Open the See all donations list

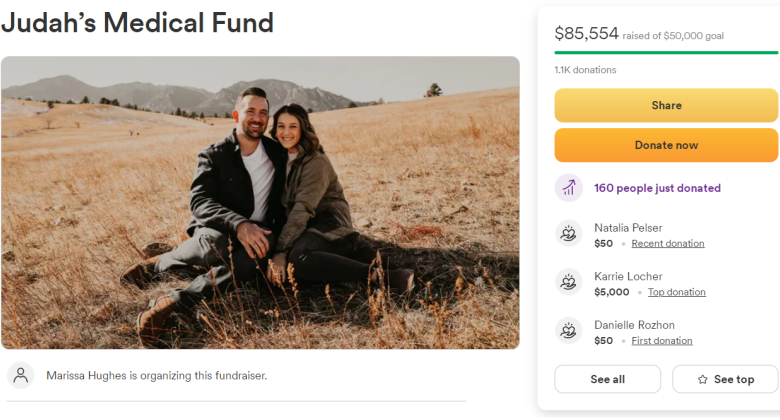point(607,379)
